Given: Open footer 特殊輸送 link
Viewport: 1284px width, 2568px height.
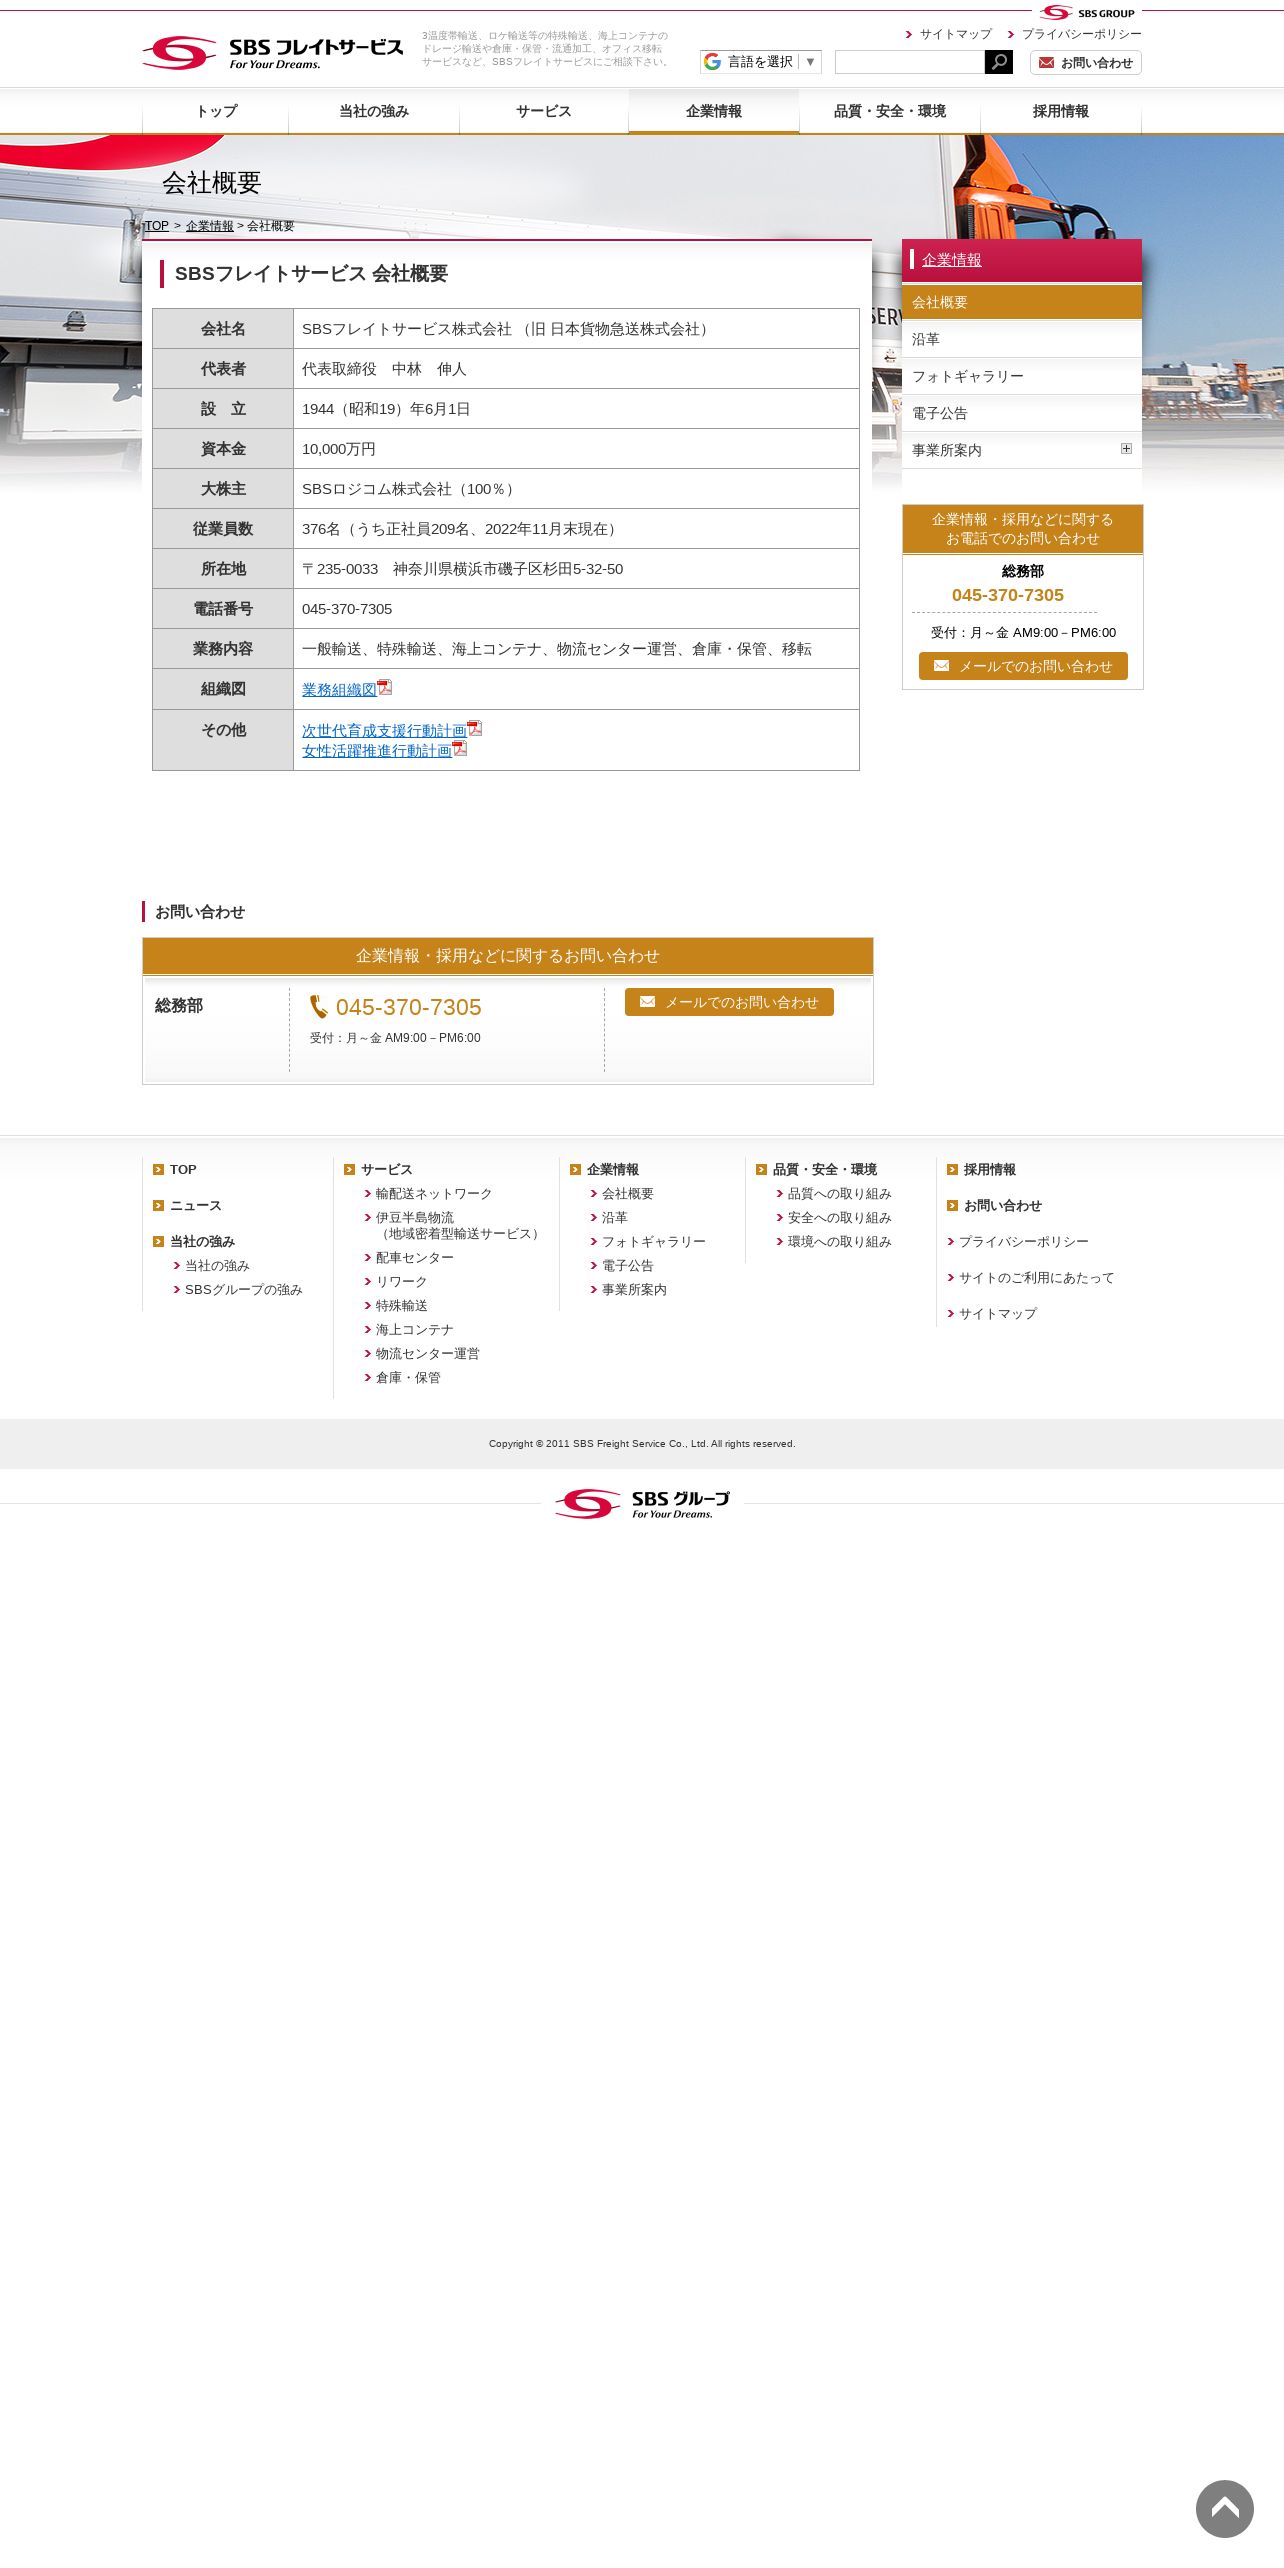Looking at the screenshot, I should [x=402, y=1305].
